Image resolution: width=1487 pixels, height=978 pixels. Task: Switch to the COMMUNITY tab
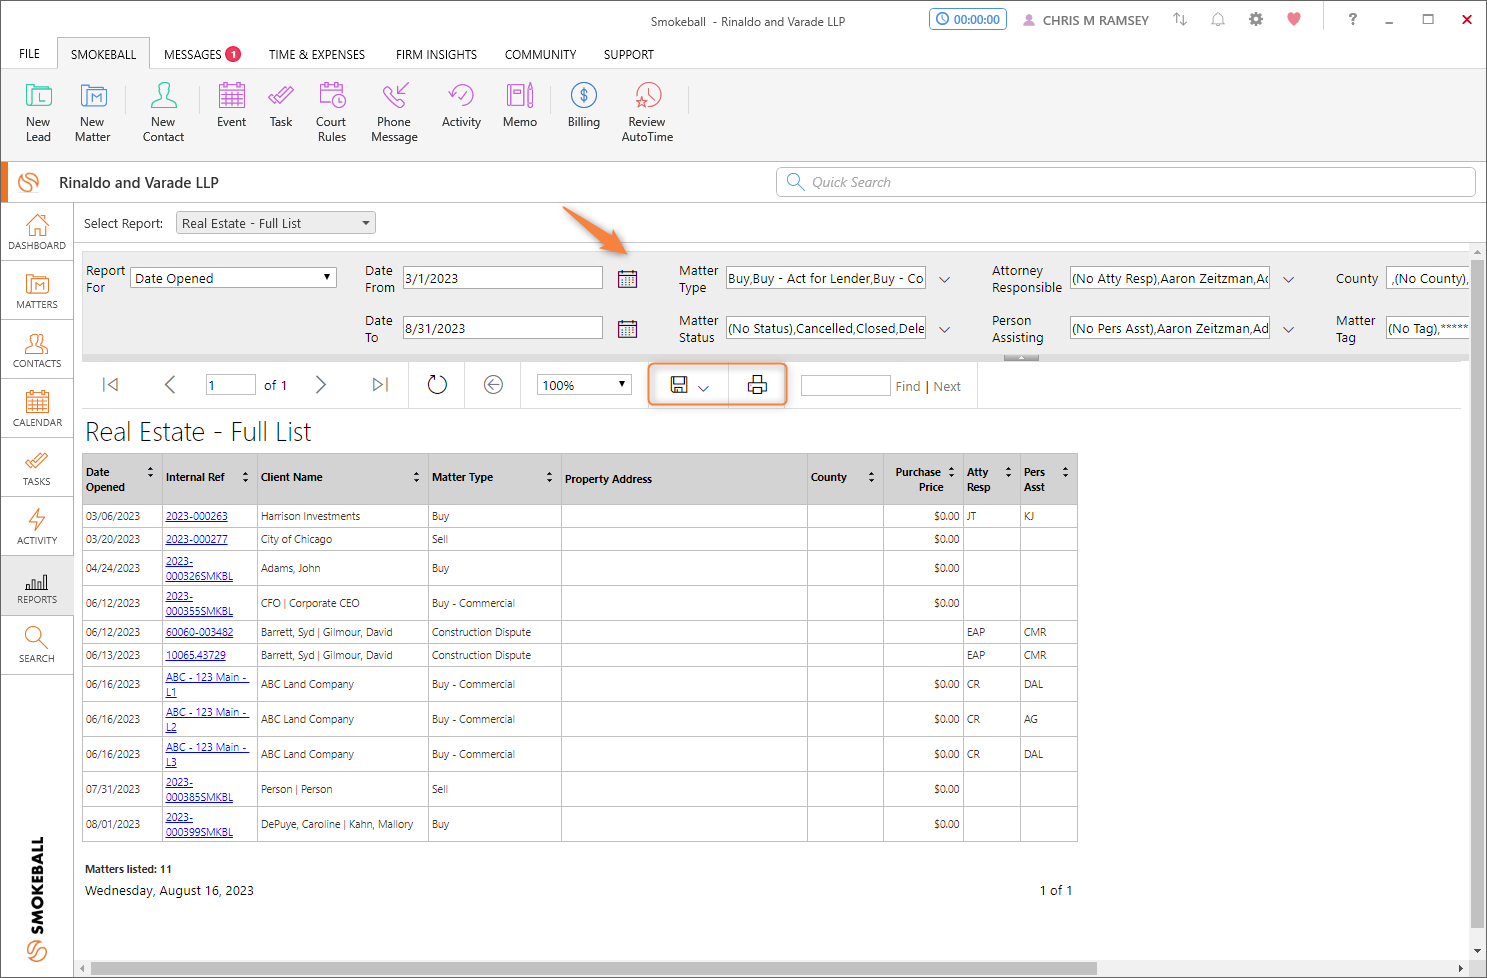pos(540,54)
